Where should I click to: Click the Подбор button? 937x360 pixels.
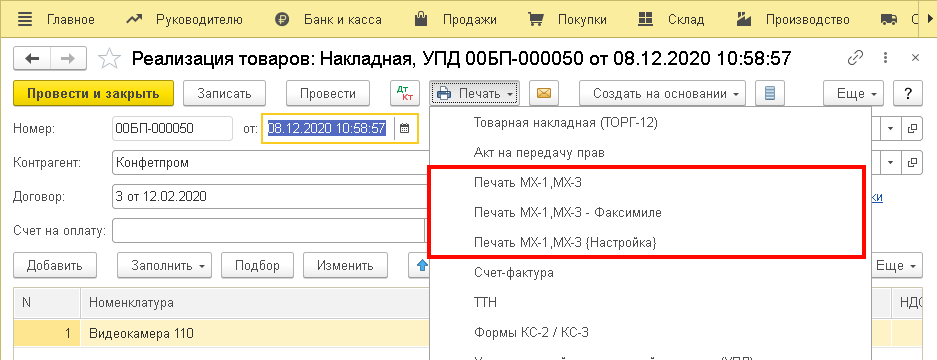[257, 266]
